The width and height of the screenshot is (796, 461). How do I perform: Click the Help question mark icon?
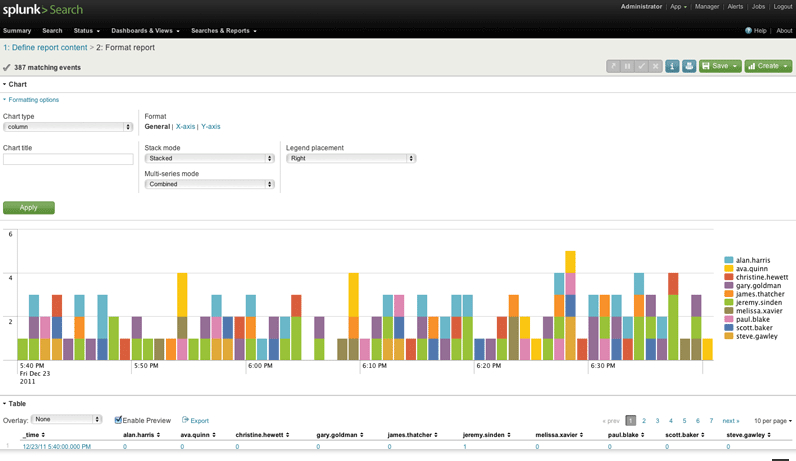748,31
